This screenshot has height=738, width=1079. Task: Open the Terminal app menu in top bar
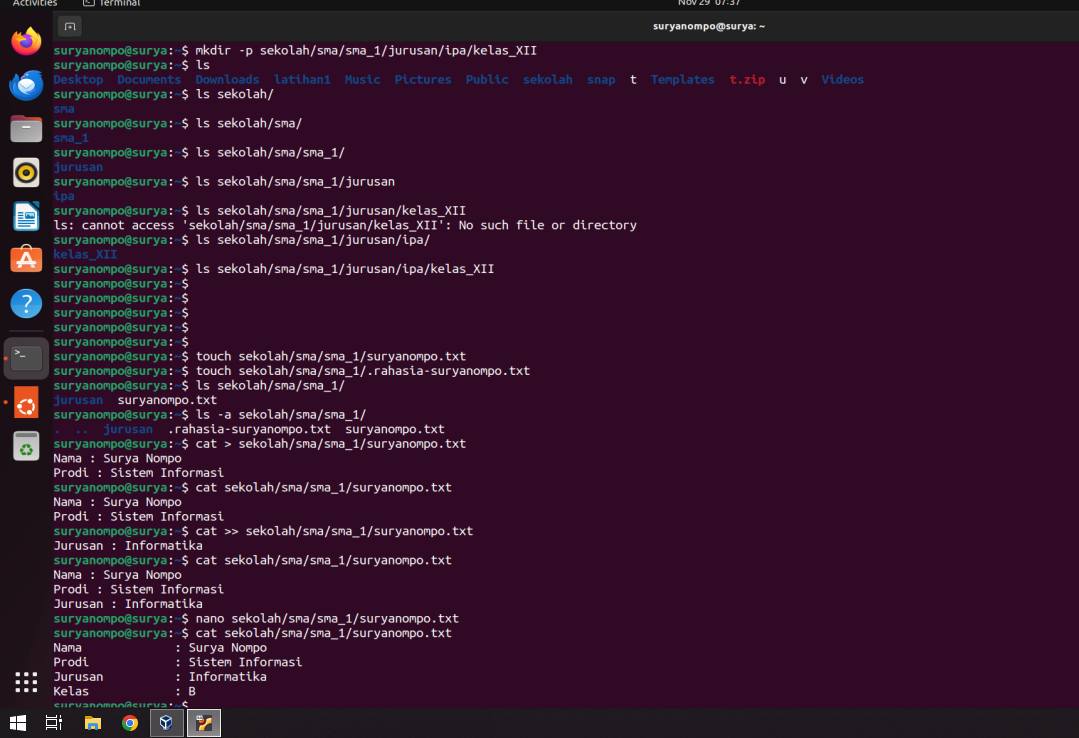tap(111, 3)
